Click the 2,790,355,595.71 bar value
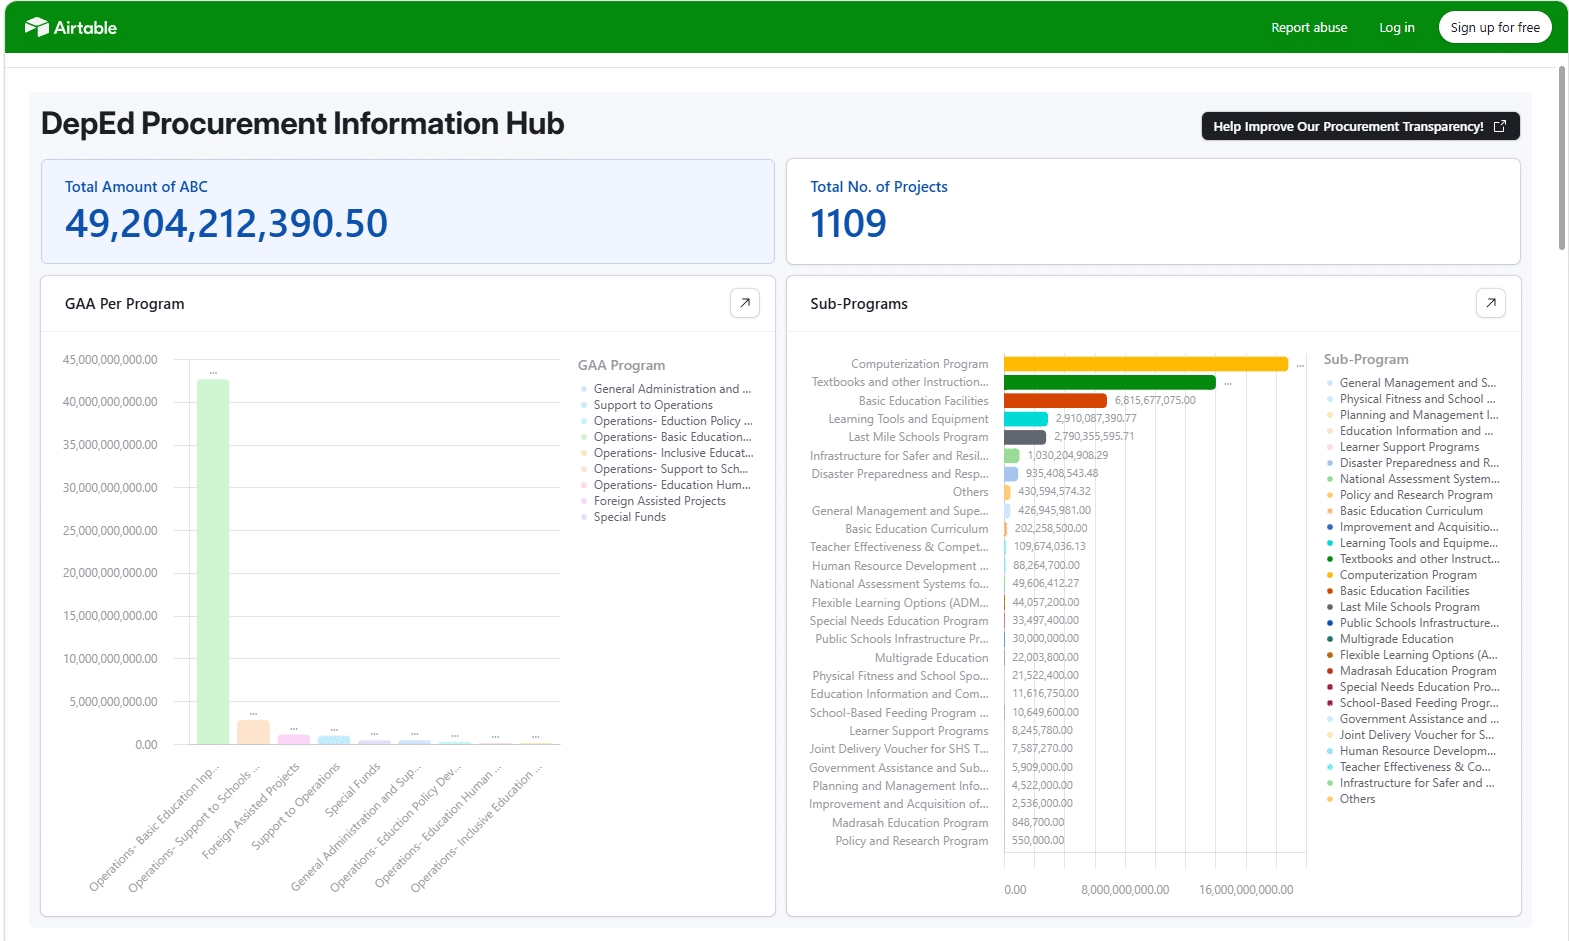This screenshot has width=1569, height=941. click(1094, 437)
